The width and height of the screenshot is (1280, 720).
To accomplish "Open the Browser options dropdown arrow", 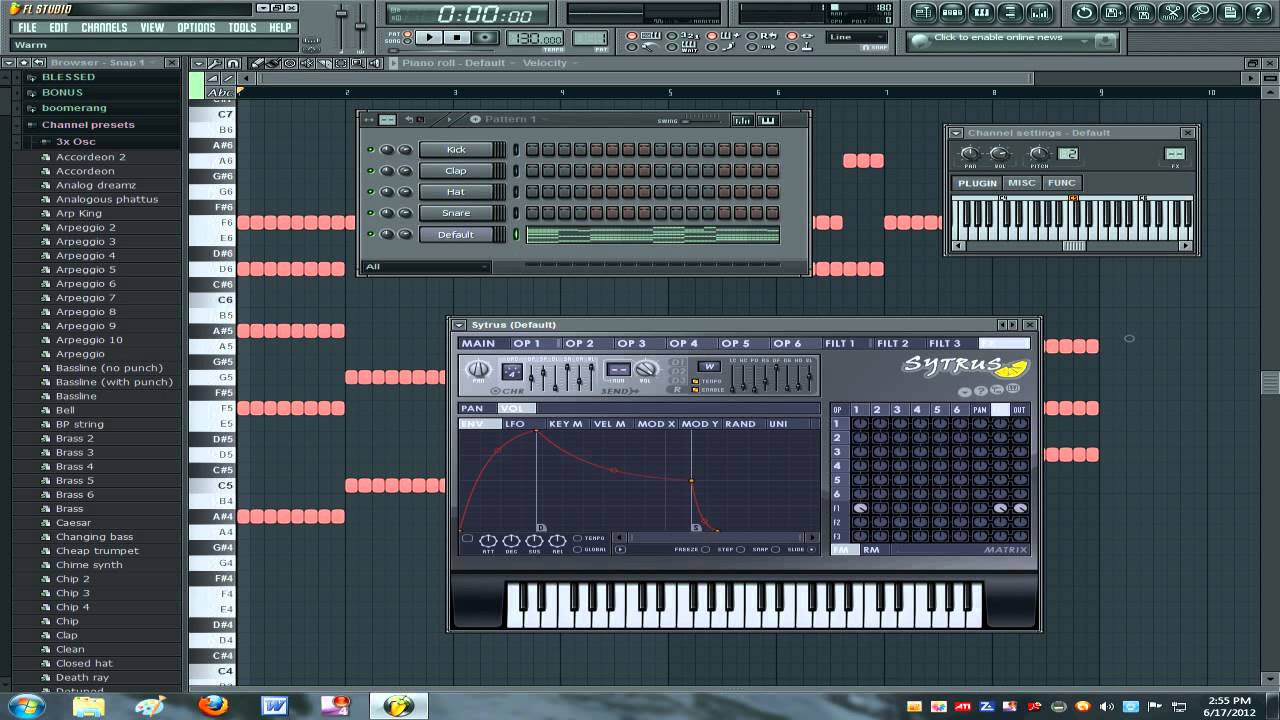I will pyautogui.click(x=9, y=63).
